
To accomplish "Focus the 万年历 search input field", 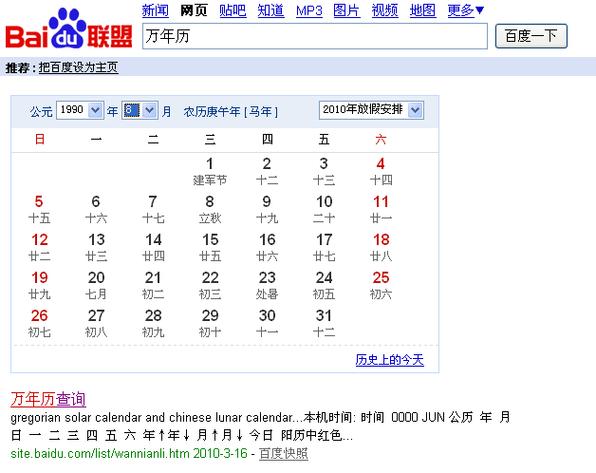I will tap(315, 36).
